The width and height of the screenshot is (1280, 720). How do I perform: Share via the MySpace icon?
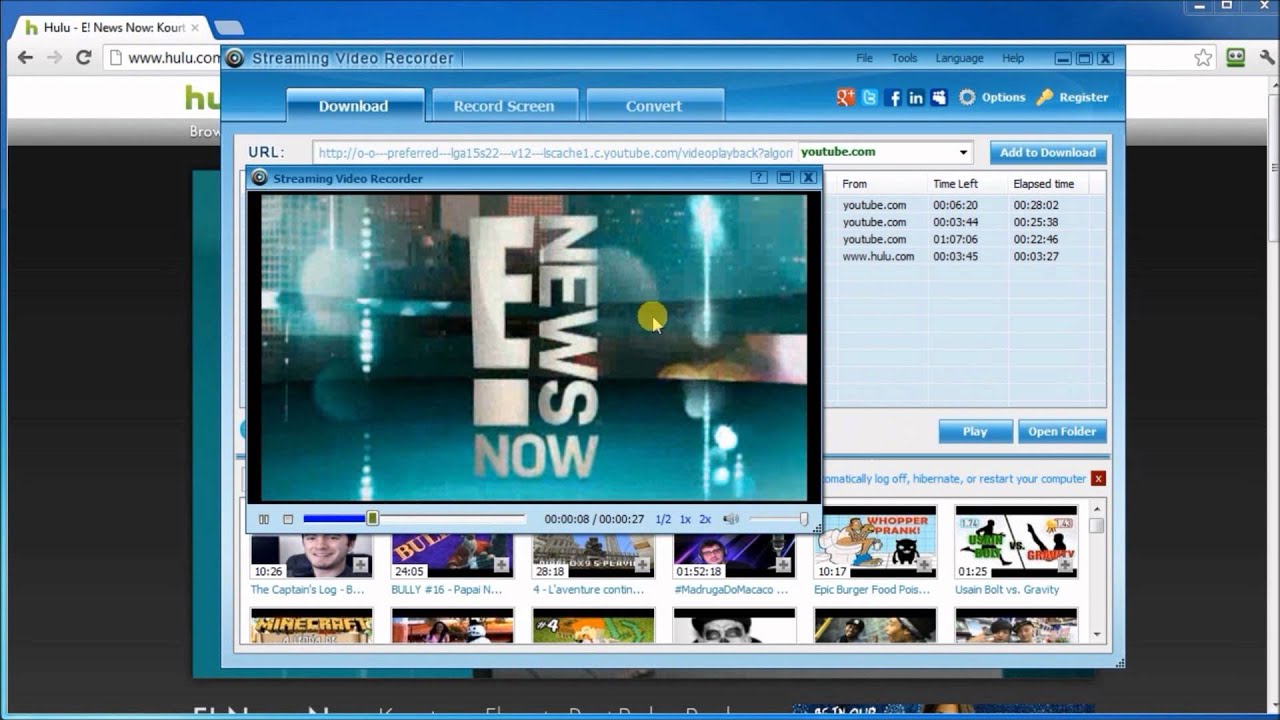point(939,97)
